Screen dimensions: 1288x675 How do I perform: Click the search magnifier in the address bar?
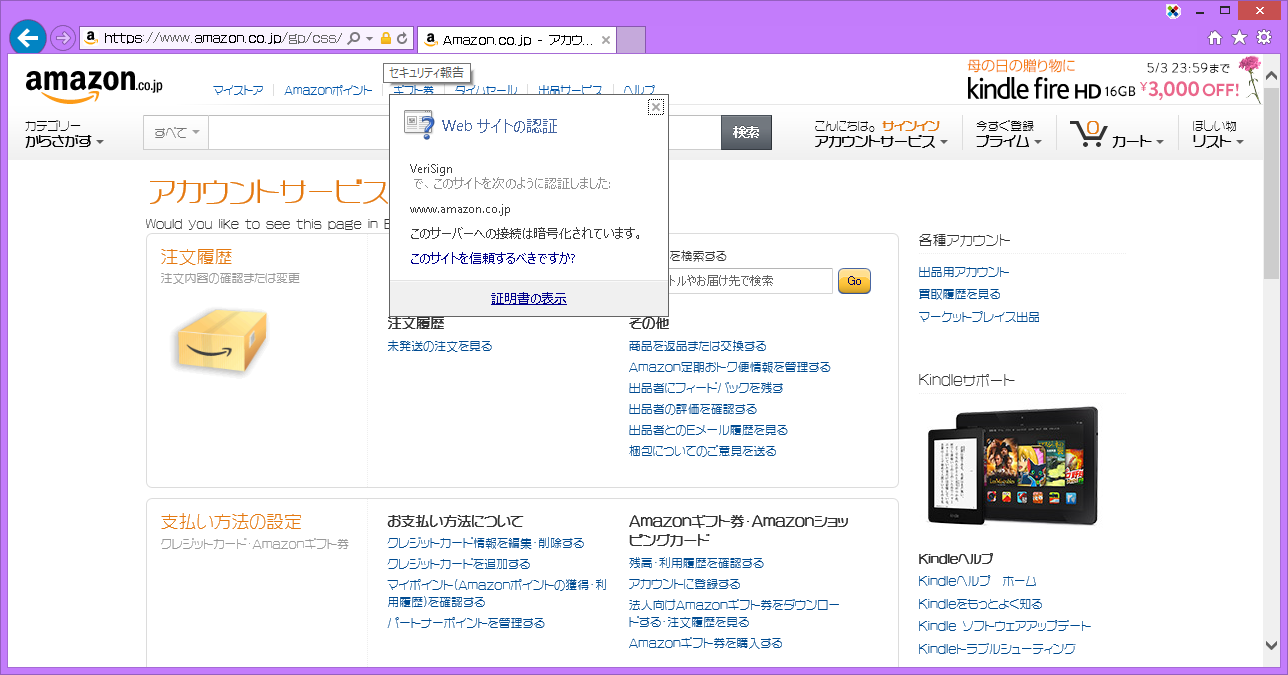(x=353, y=39)
